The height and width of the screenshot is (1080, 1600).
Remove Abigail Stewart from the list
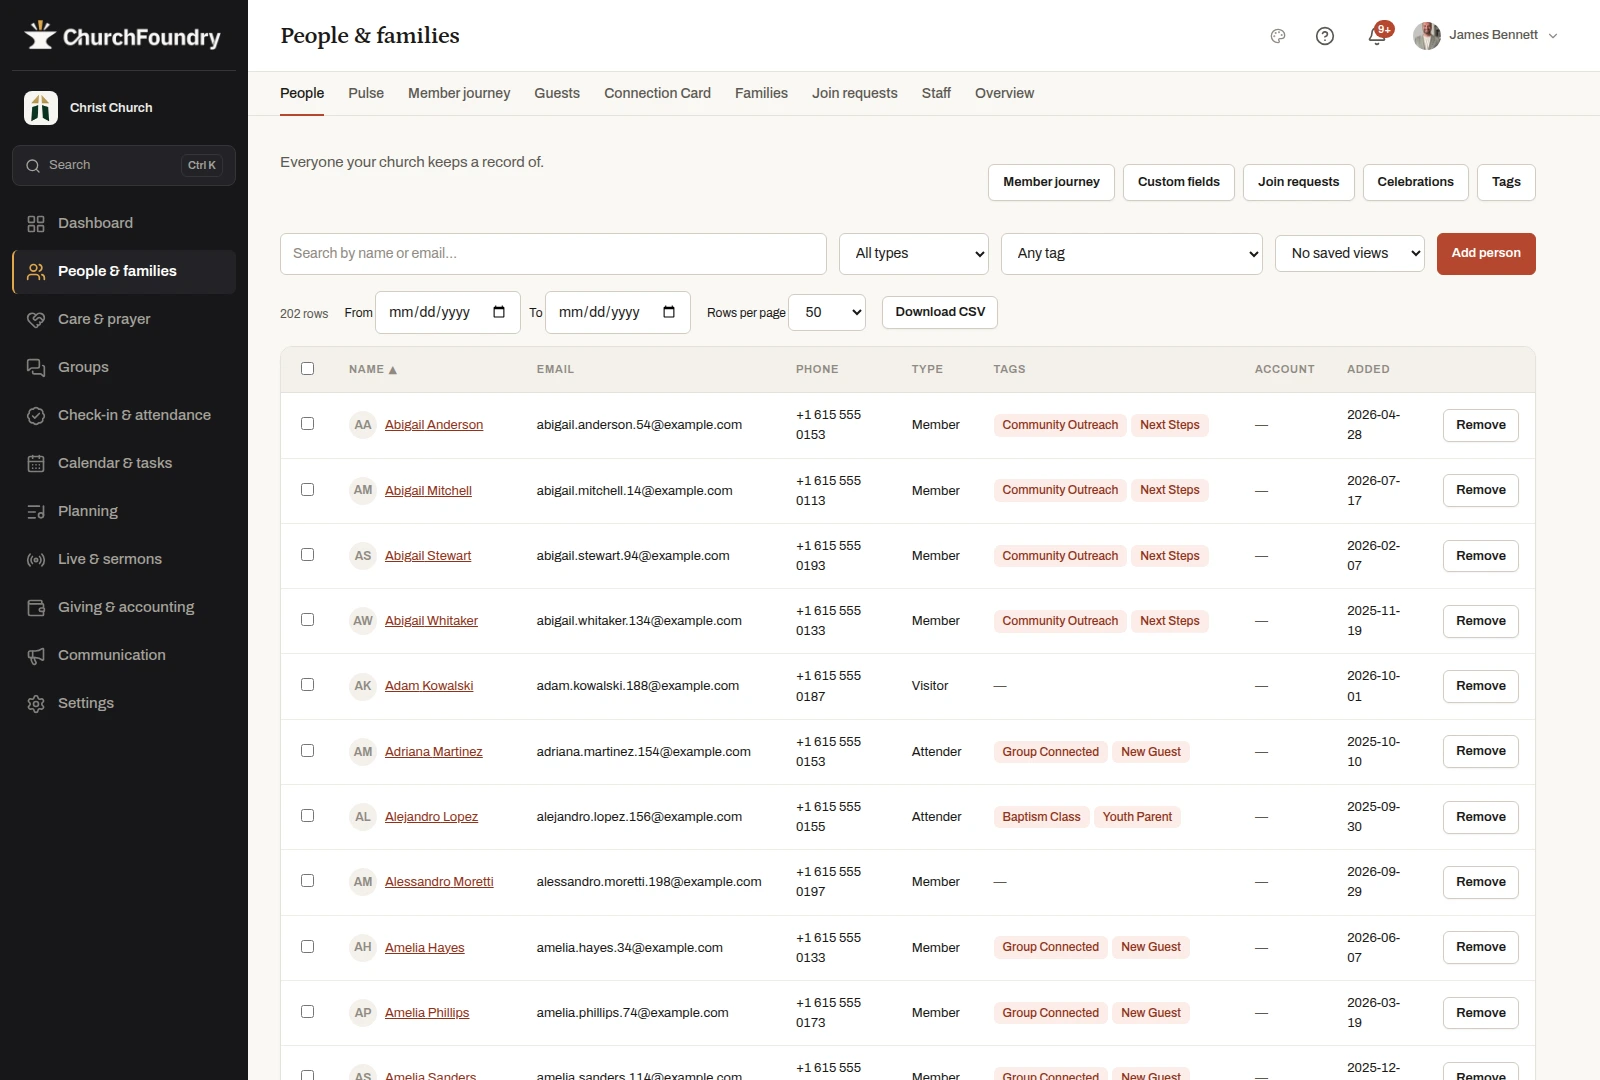(1481, 556)
